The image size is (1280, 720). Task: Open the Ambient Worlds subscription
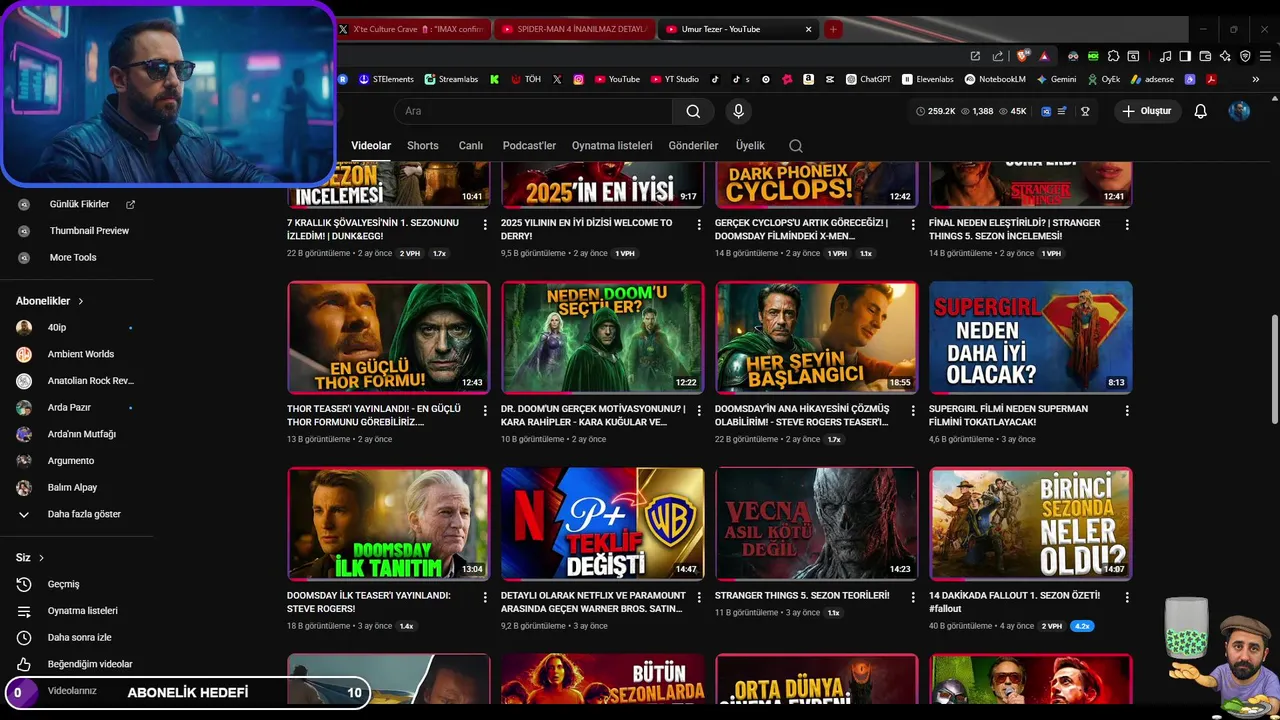pos(76,354)
